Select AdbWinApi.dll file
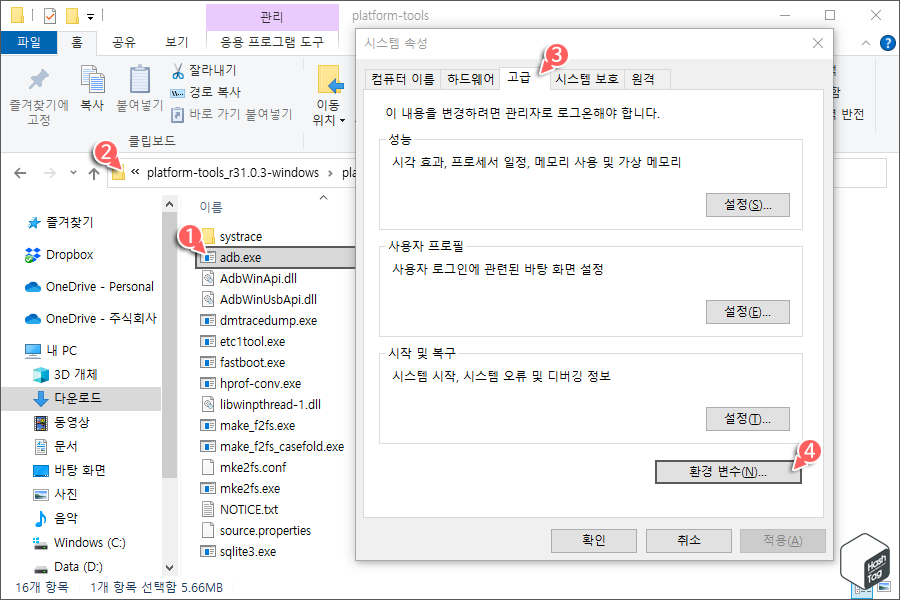 249,278
